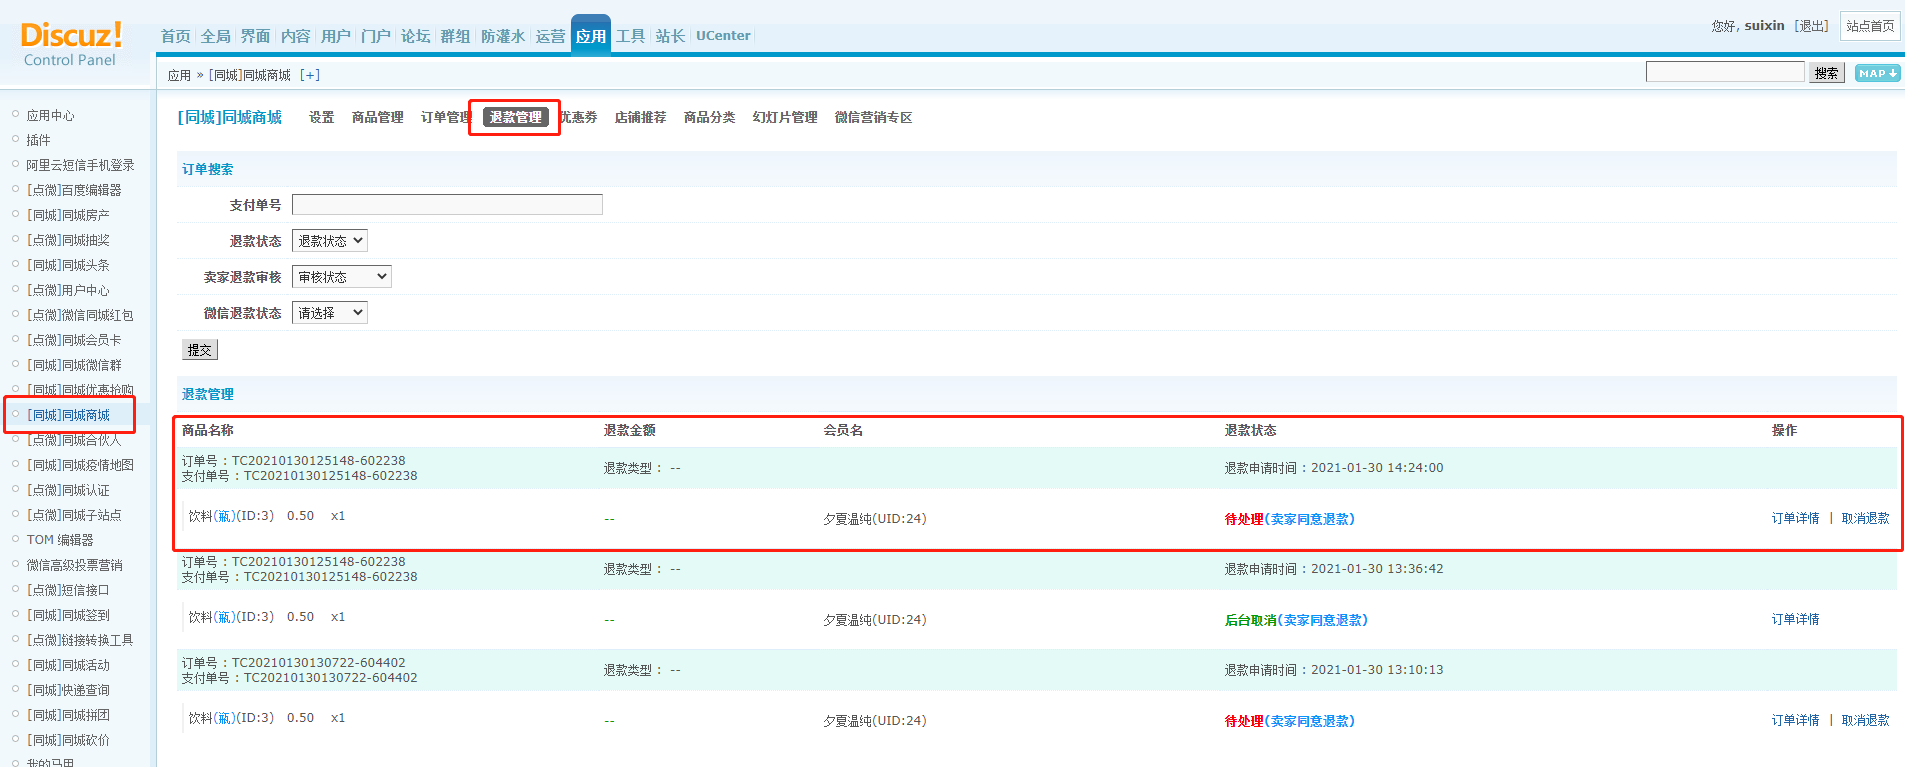Click the MAP button icon

pyautogui.click(x=1877, y=73)
